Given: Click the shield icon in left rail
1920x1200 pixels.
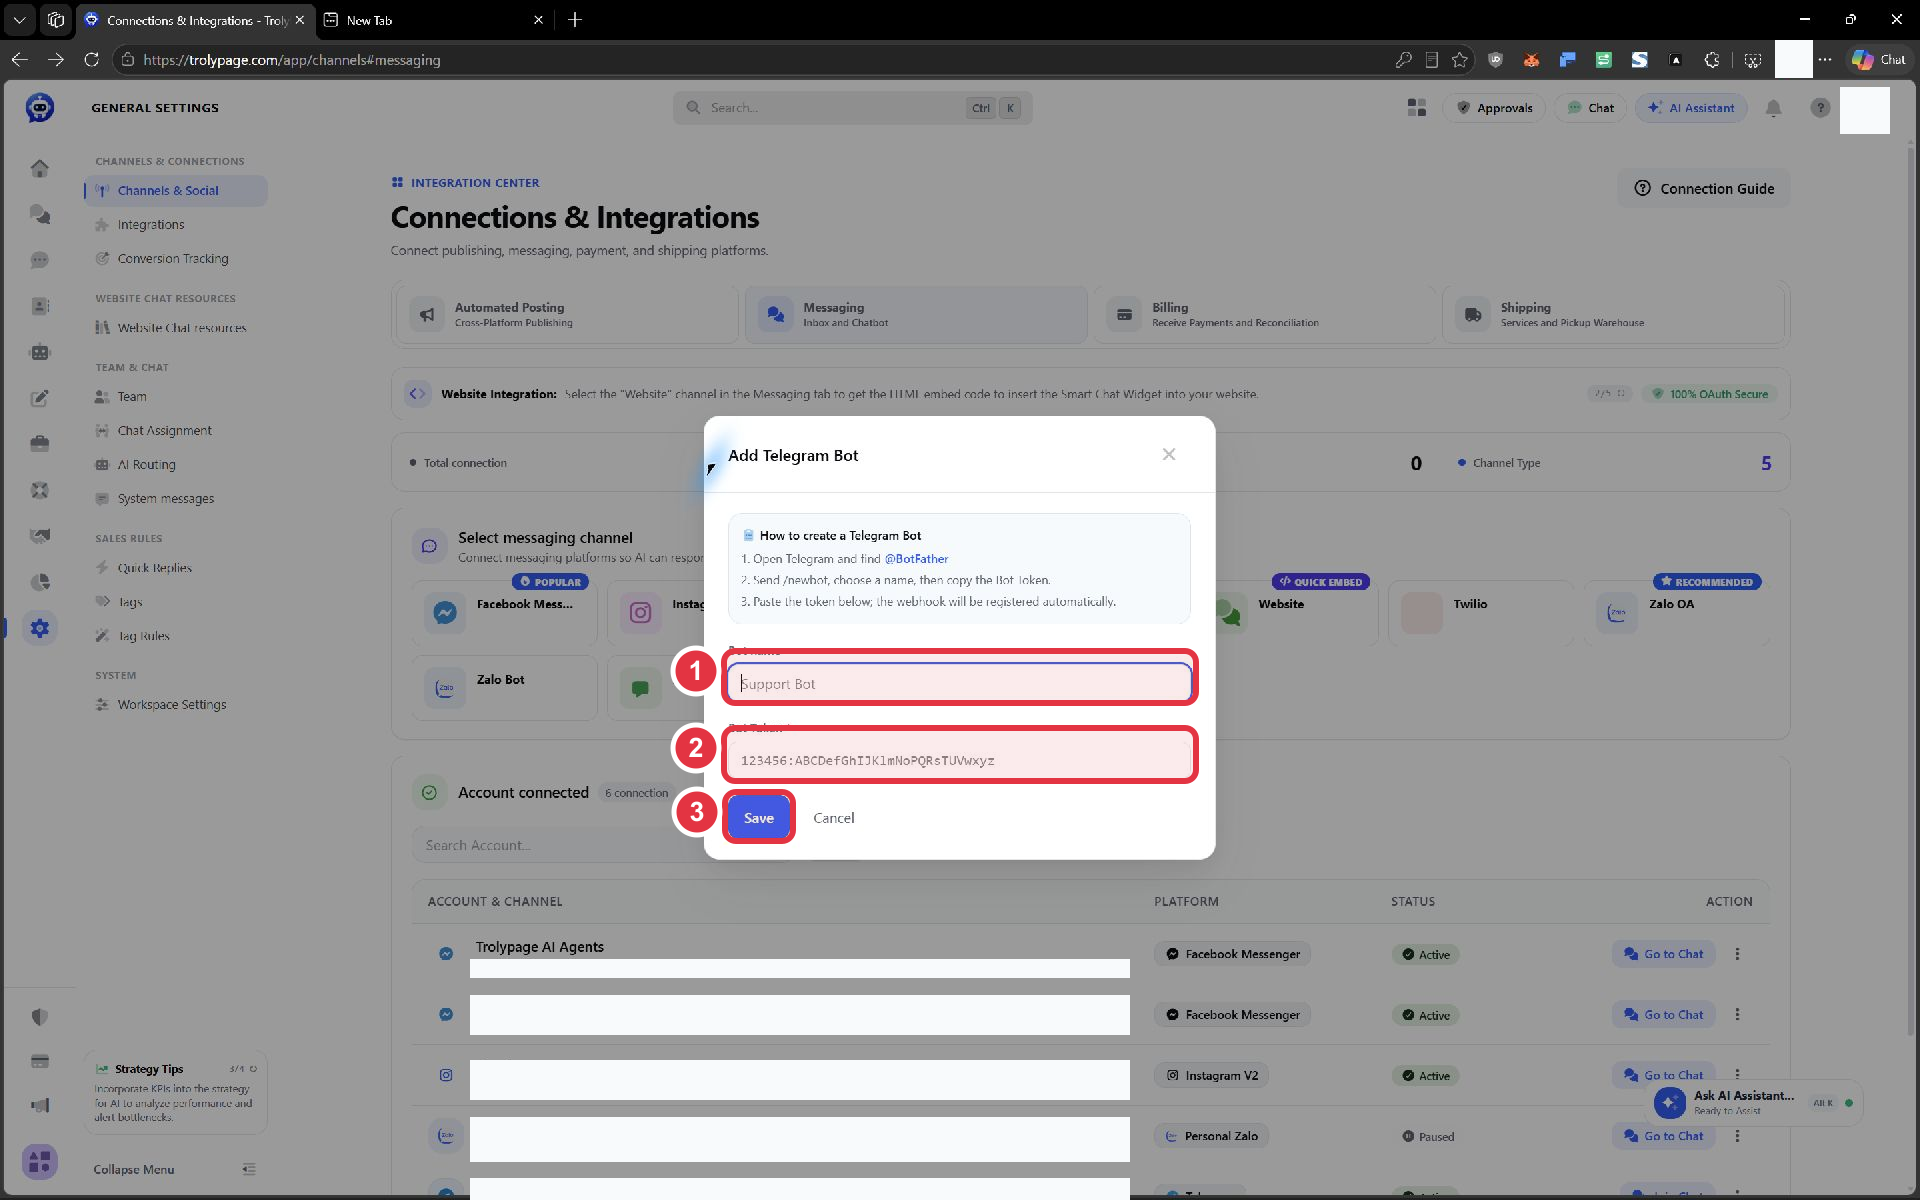Looking at the screenshot, I should point(40,1017).
